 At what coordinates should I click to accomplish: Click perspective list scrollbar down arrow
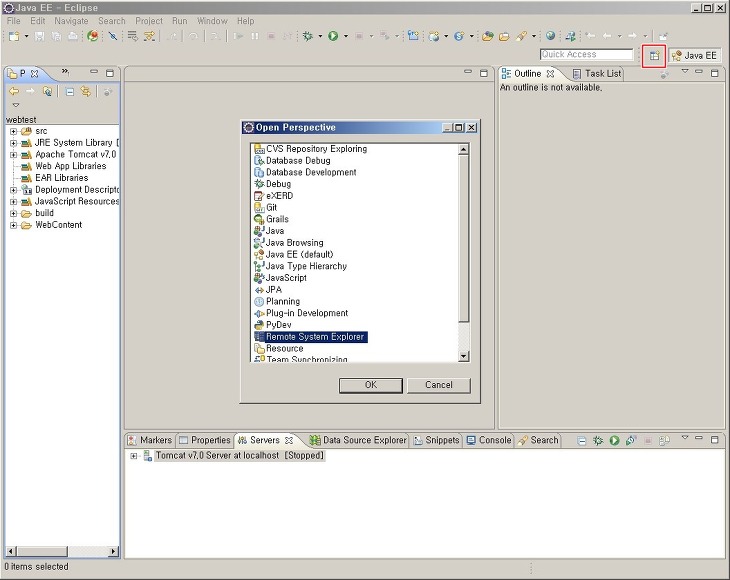463,356
